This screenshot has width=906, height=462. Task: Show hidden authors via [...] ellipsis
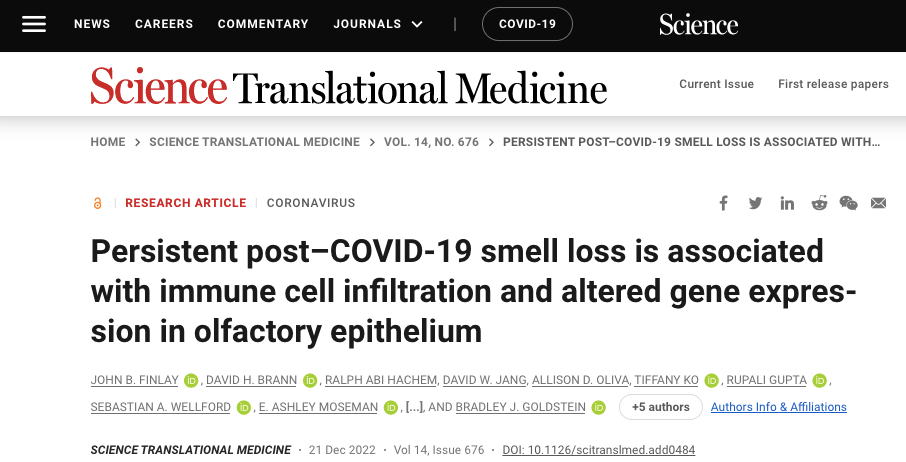tap(413, 407)
